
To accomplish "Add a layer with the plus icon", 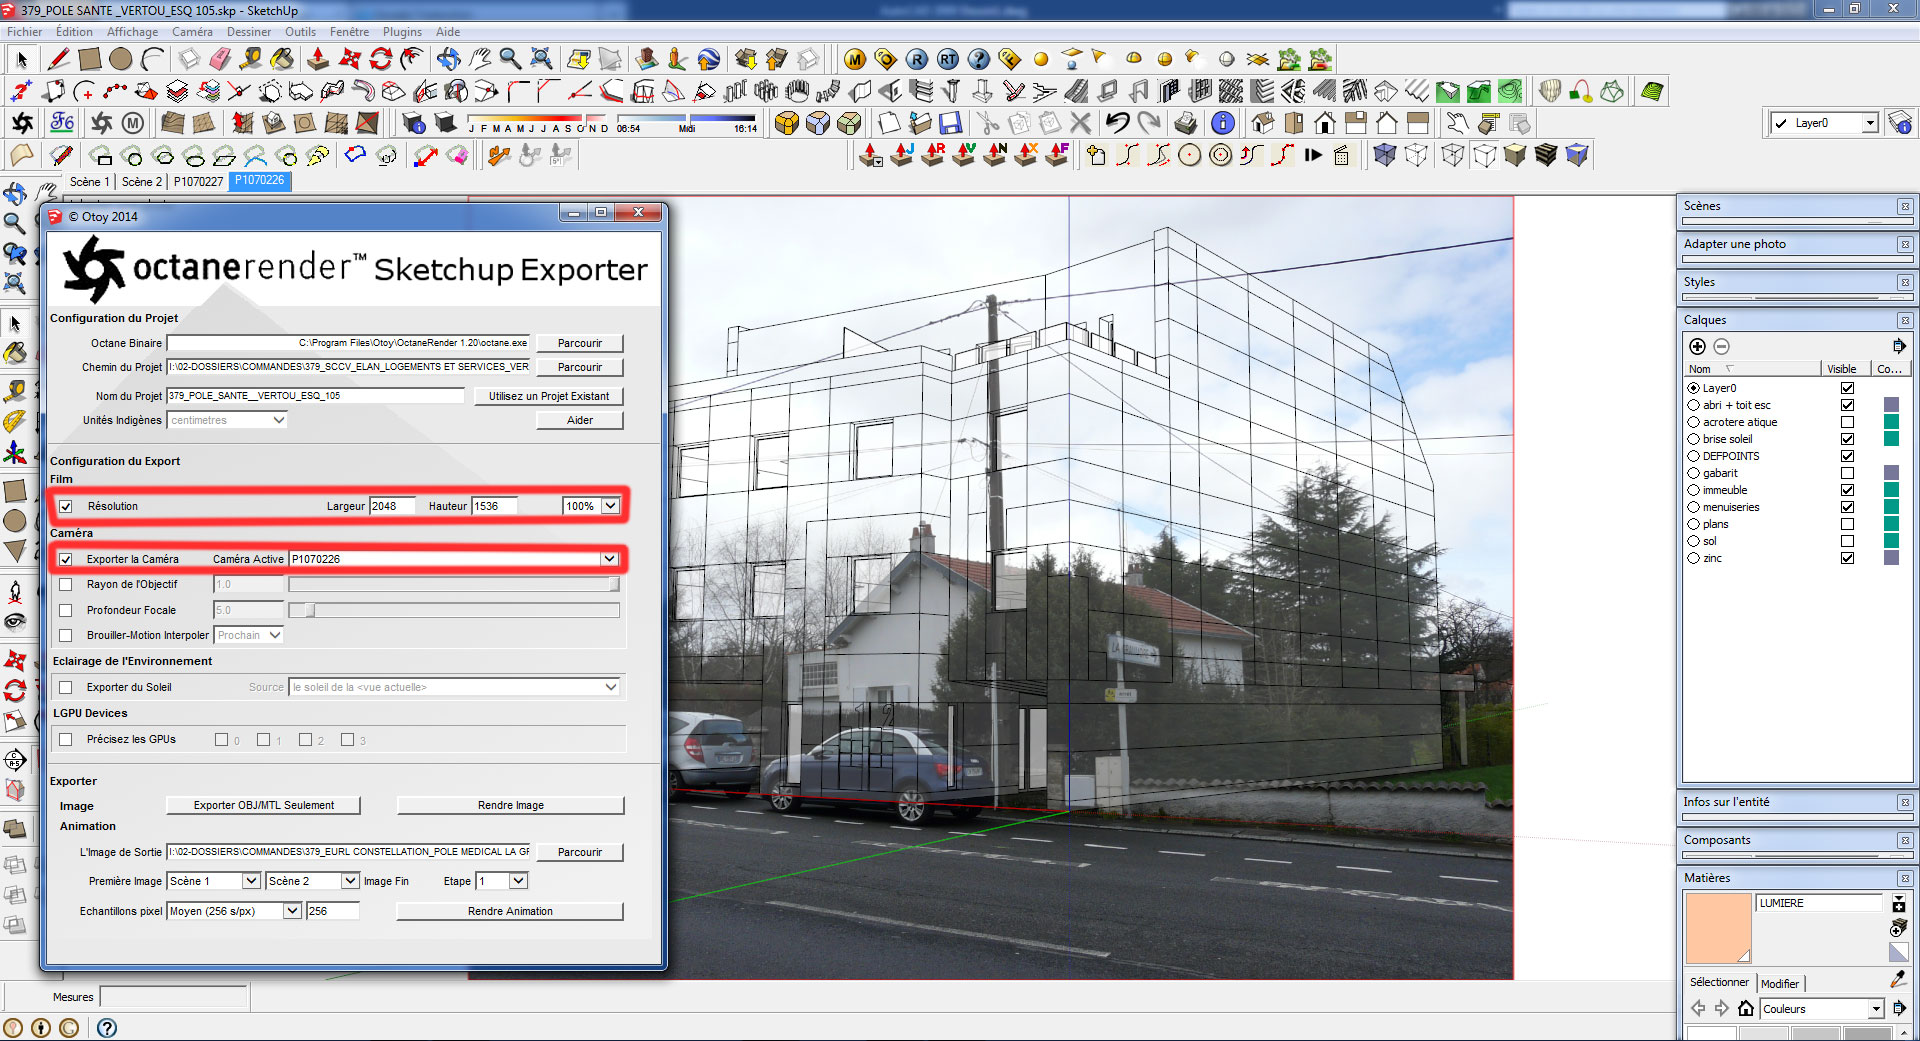I will [1697, 346].
